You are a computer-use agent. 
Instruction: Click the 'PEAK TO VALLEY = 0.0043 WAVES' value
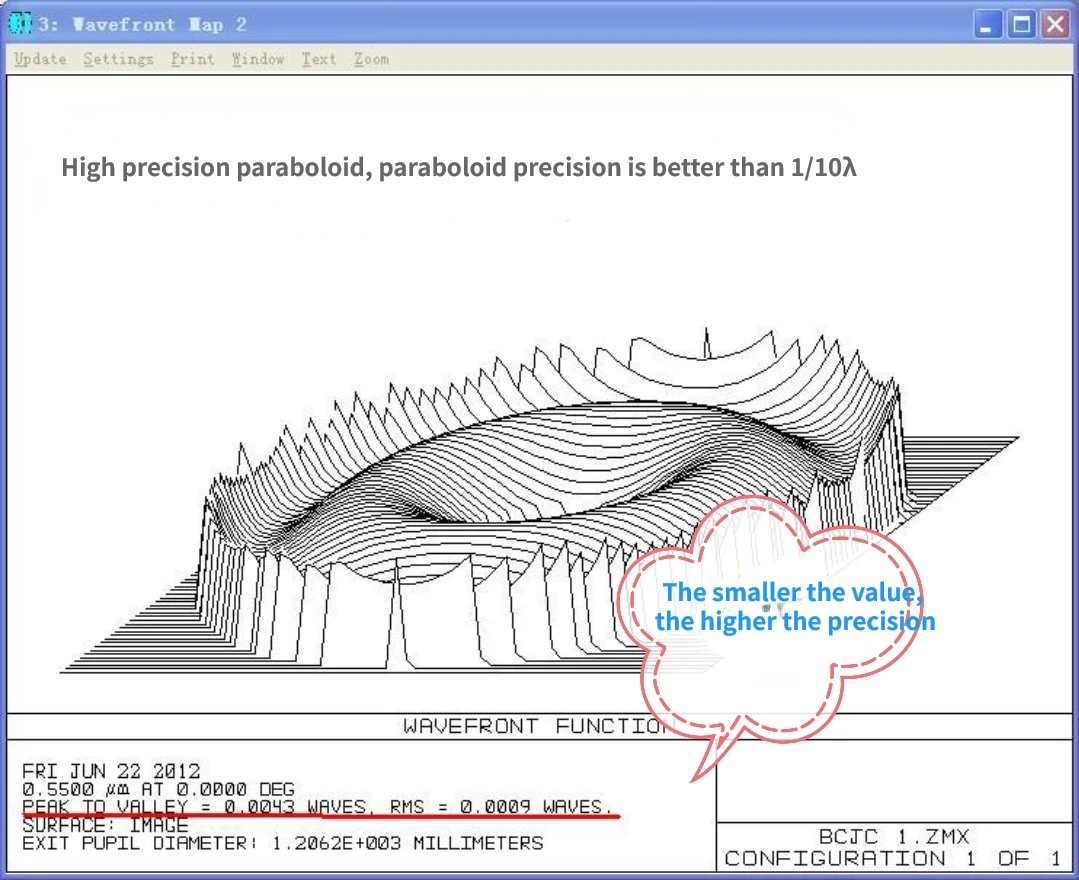click(195, 806)
